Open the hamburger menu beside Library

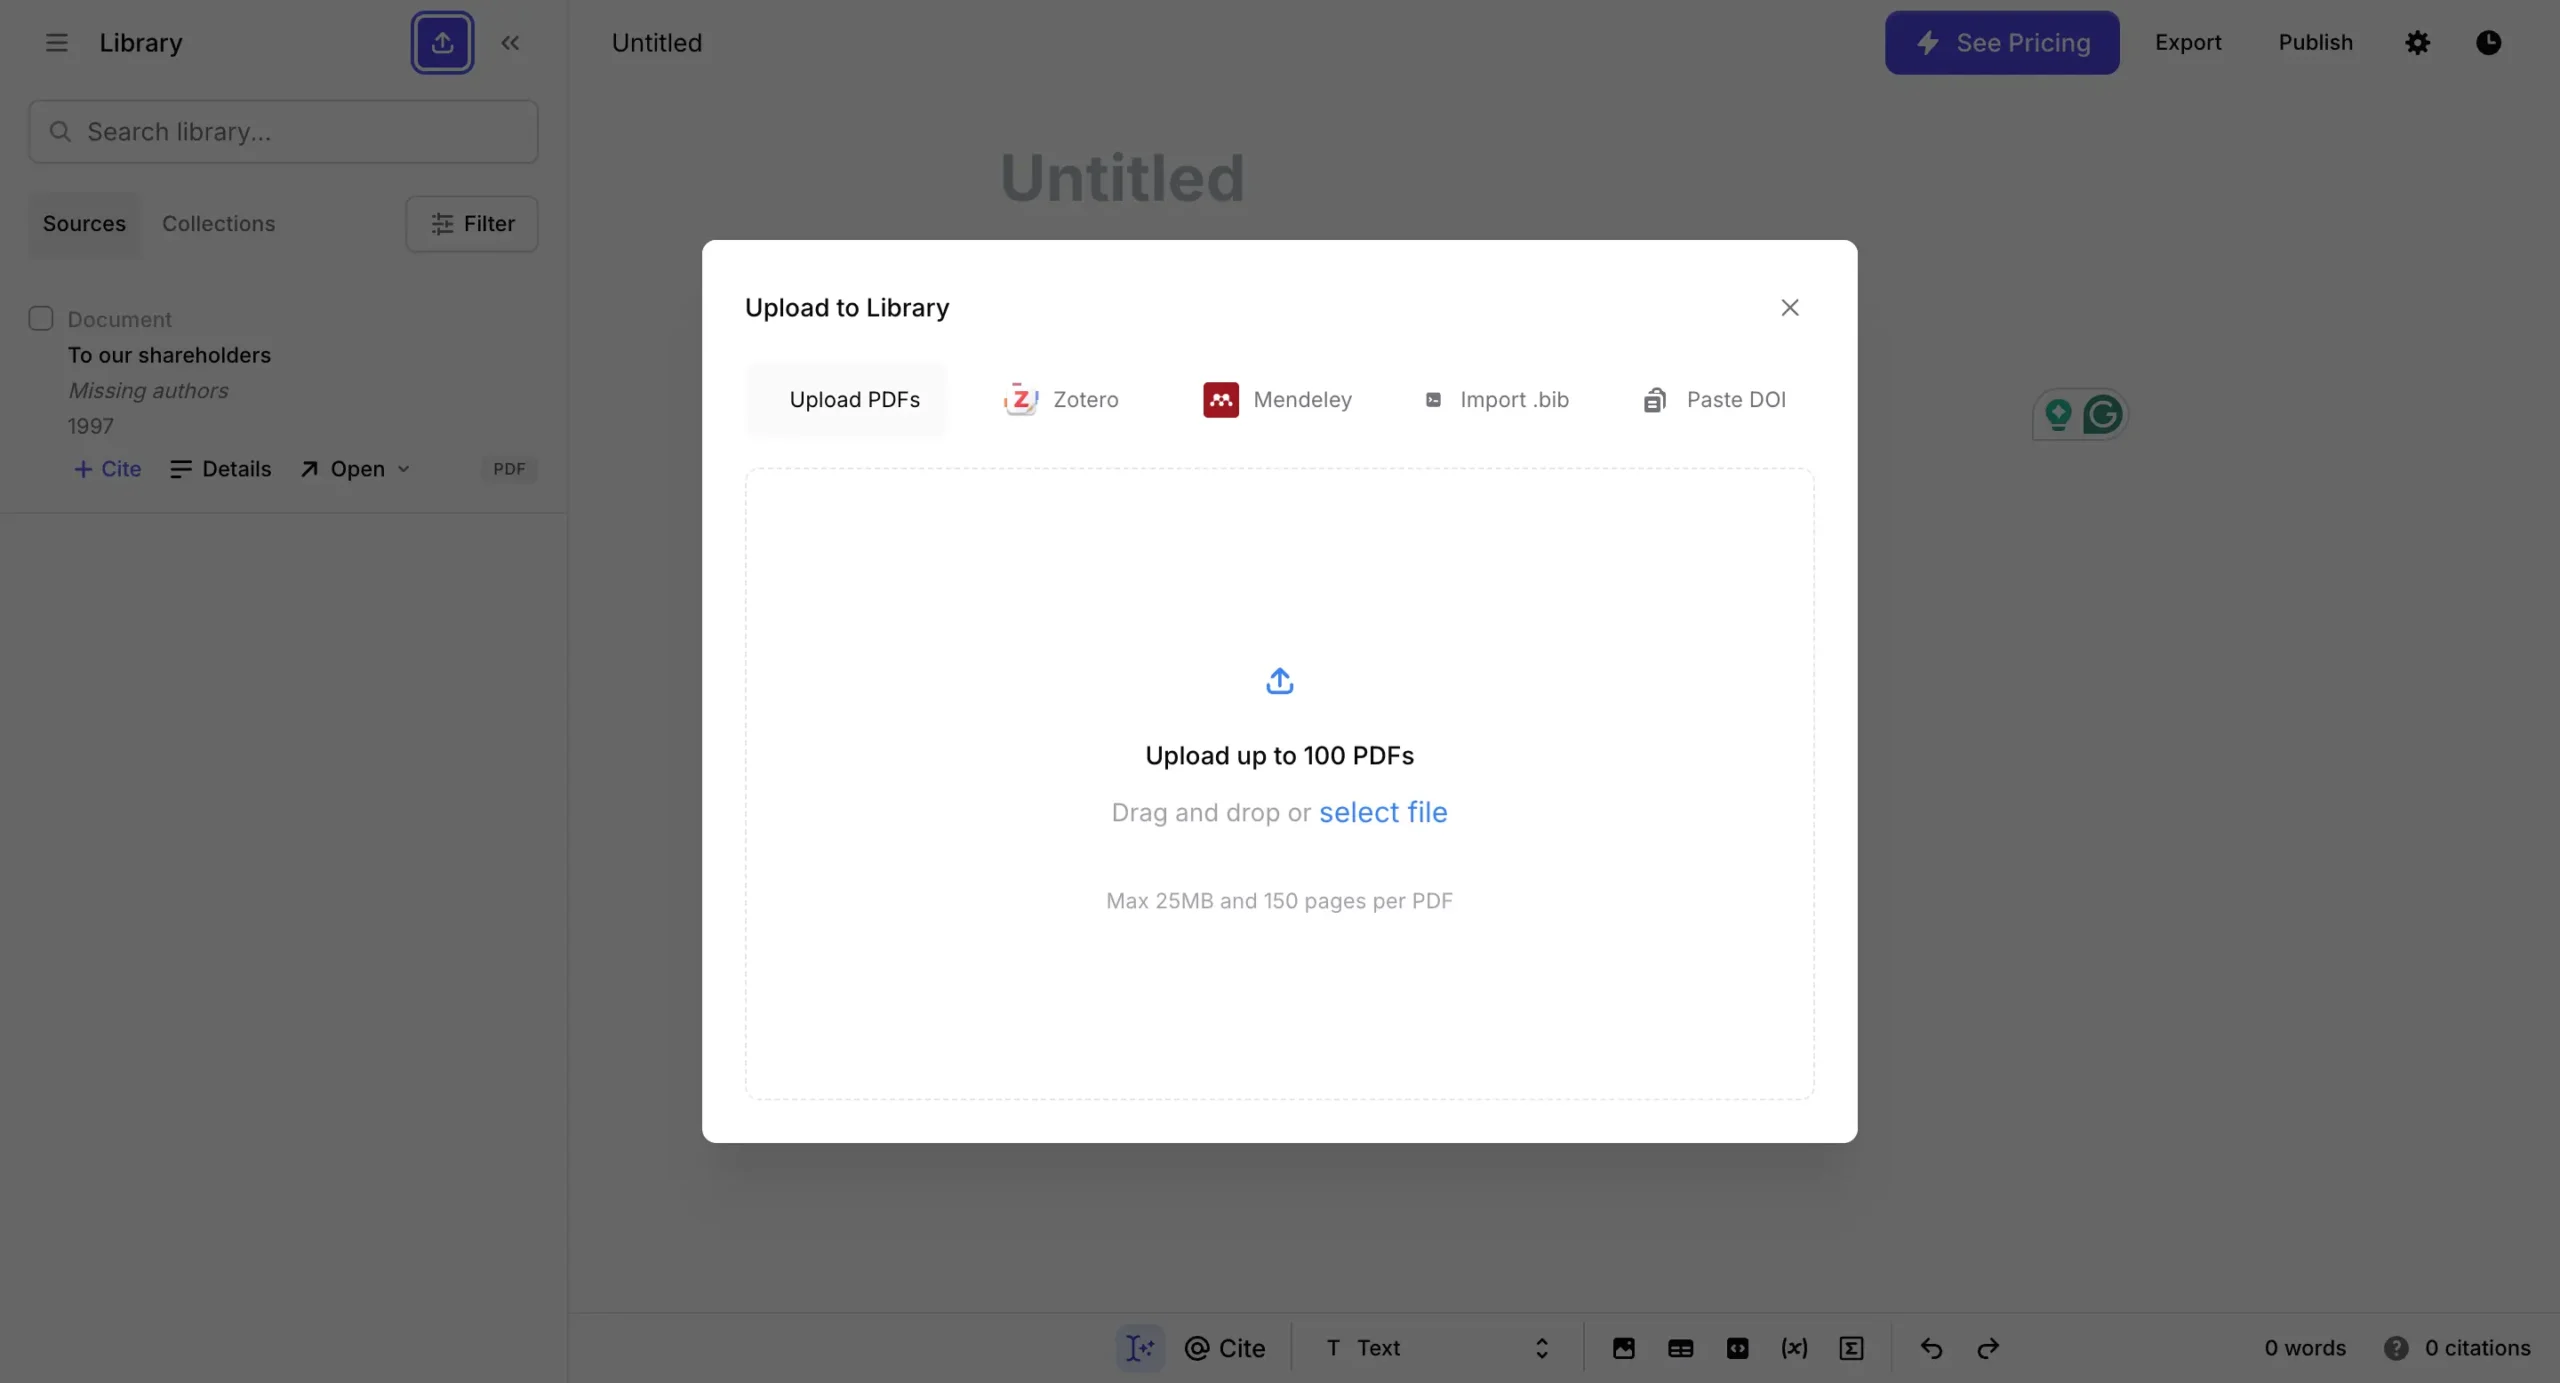[56, 43]
